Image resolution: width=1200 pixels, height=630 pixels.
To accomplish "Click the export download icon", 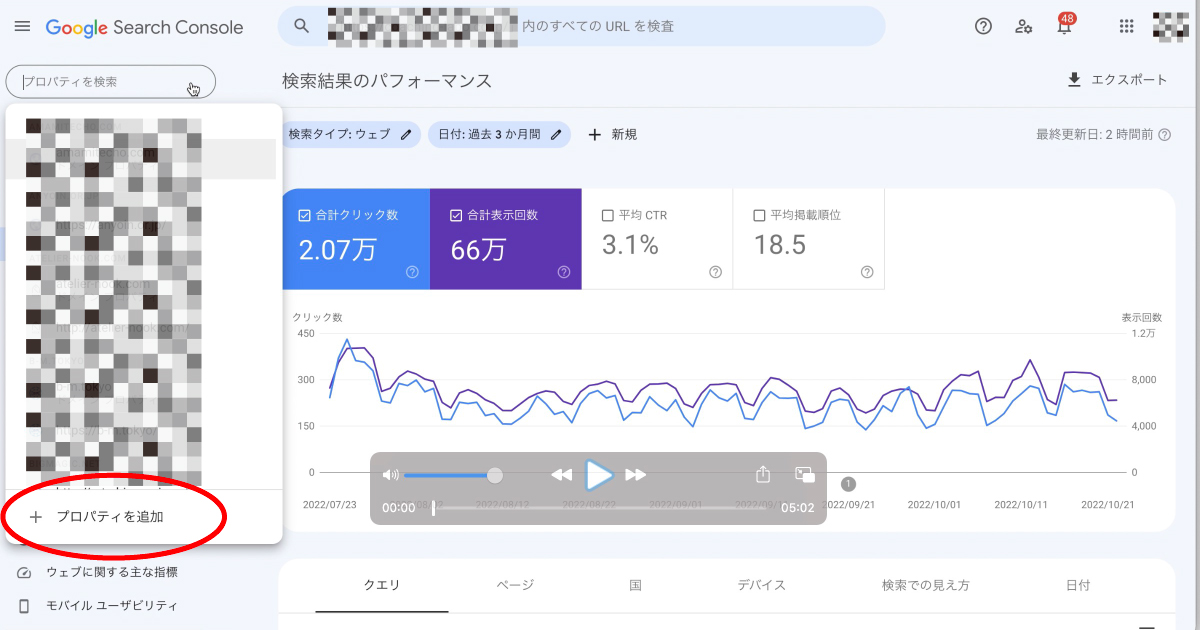I will tap(1075, 80).
